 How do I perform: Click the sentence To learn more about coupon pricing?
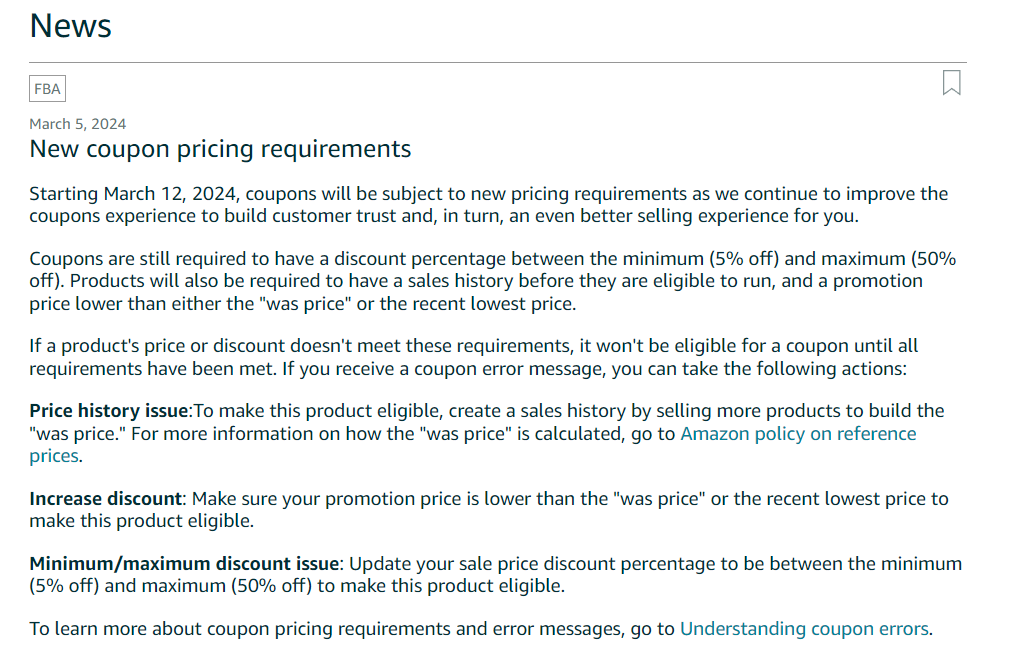click(481, 629)
